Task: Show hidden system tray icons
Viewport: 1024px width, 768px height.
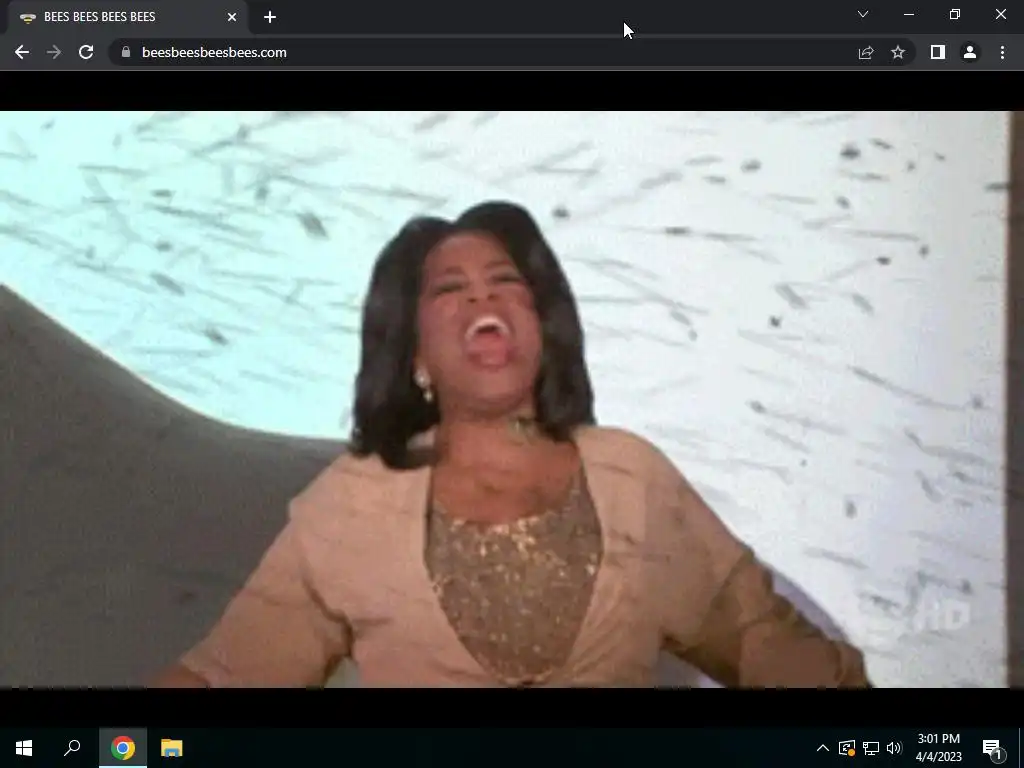Action: point(823,748)
